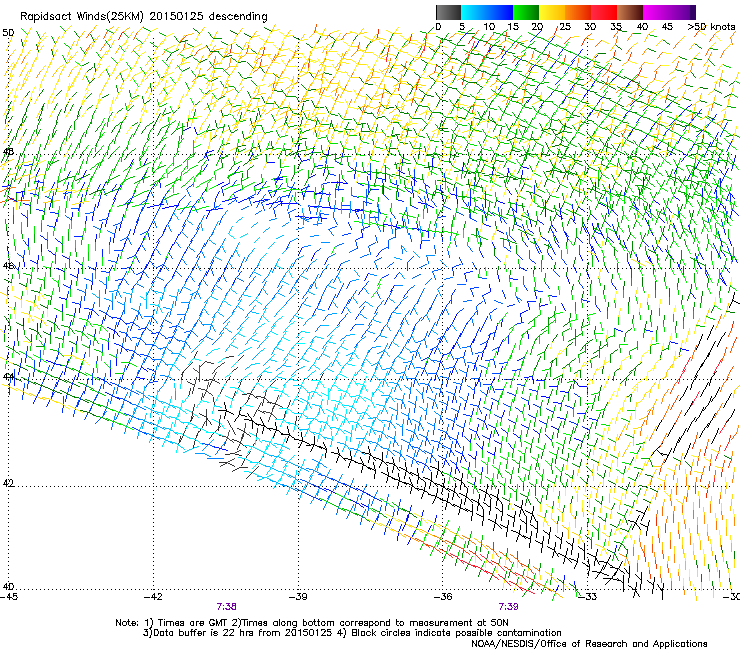Click the latitude '48' axis label
This screenshot has height=650, width=740.
(8, 152)
